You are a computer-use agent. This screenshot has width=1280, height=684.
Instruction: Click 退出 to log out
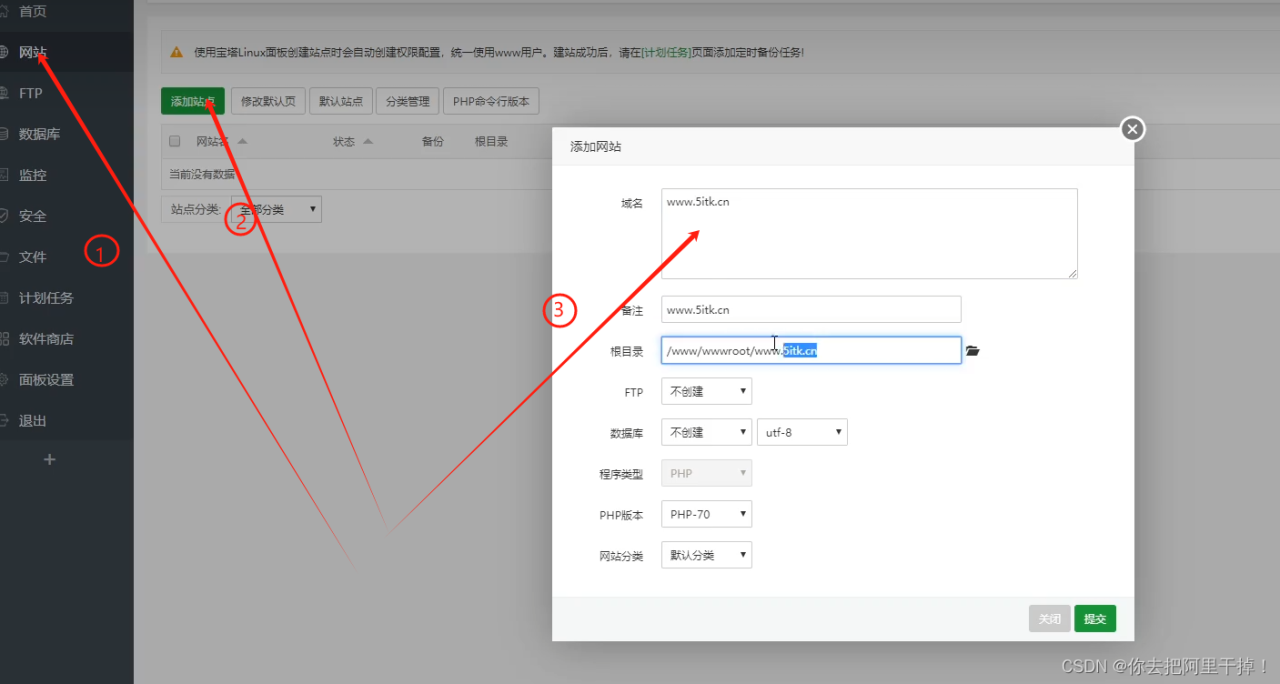click(x=33, y=421)
